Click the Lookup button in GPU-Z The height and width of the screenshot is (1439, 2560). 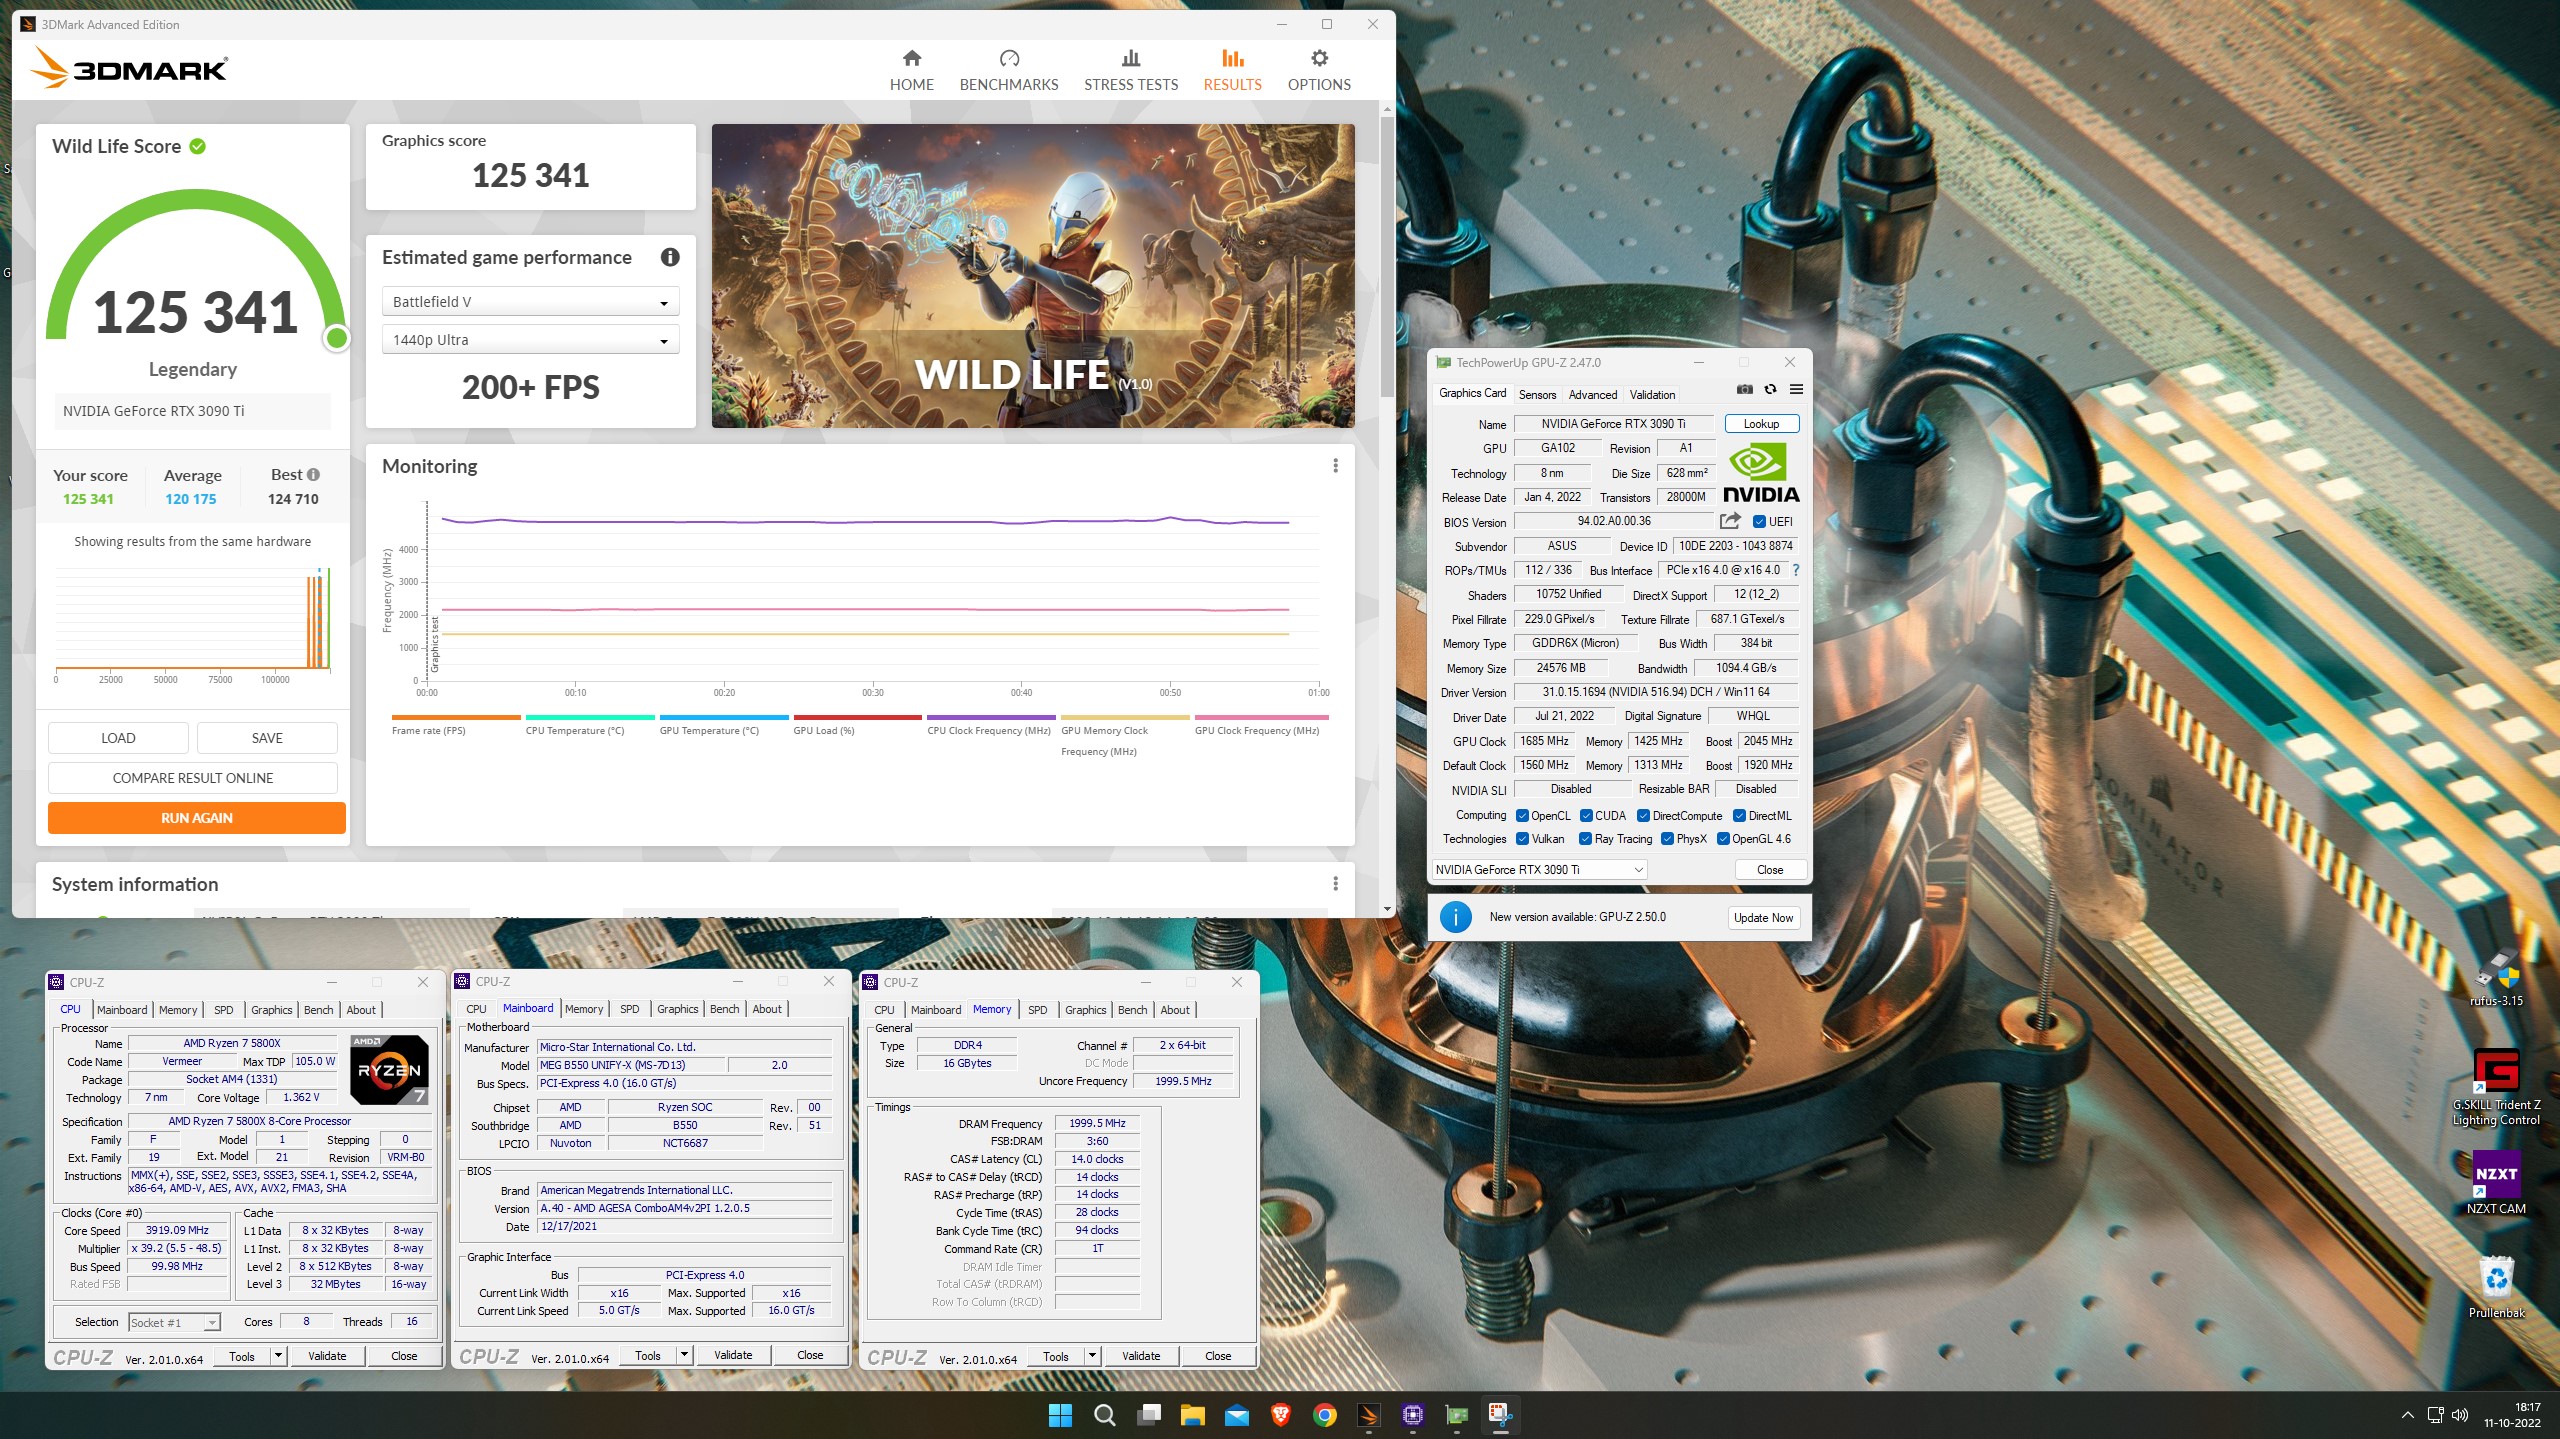click(x=1761, y=424)
